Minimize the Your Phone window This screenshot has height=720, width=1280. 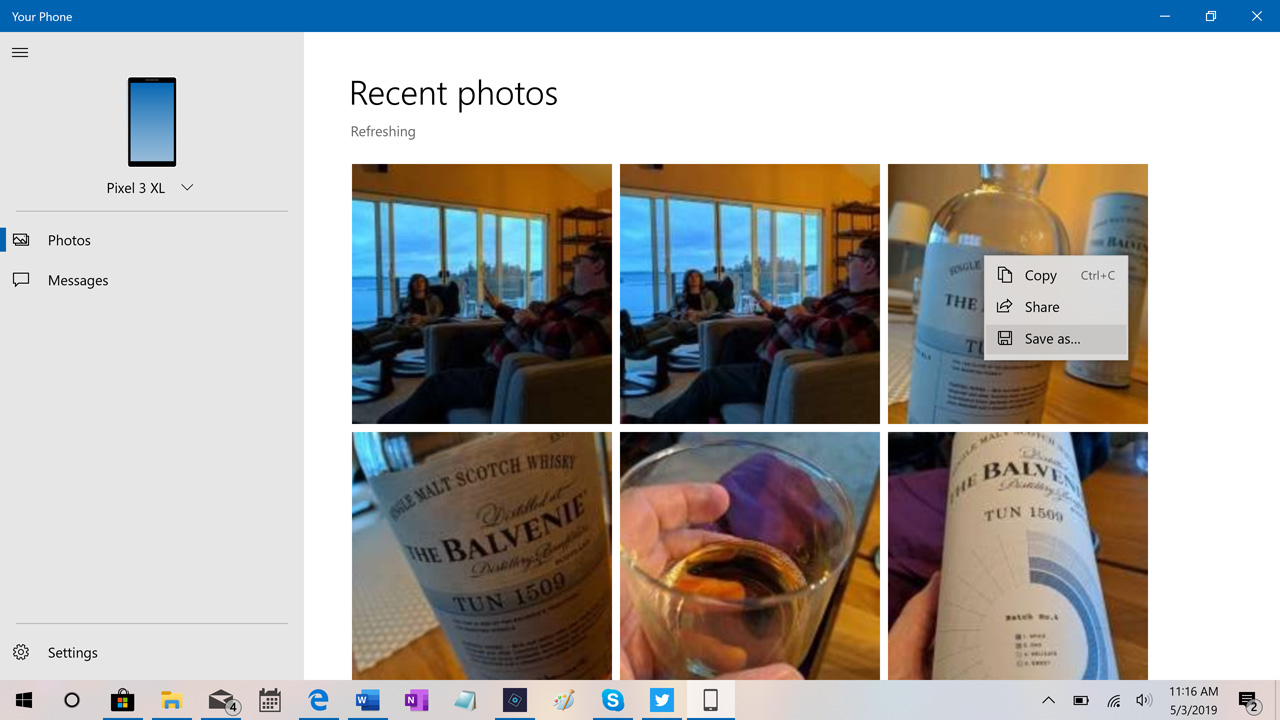(x=1165, y=16)
